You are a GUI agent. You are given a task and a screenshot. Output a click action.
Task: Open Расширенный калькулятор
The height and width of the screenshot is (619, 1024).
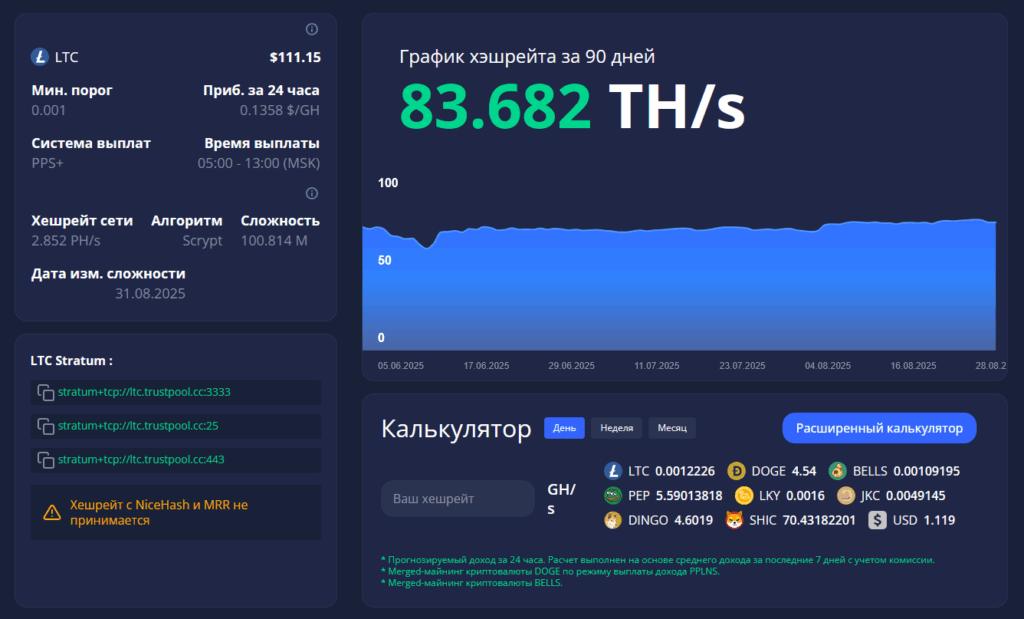879,428
